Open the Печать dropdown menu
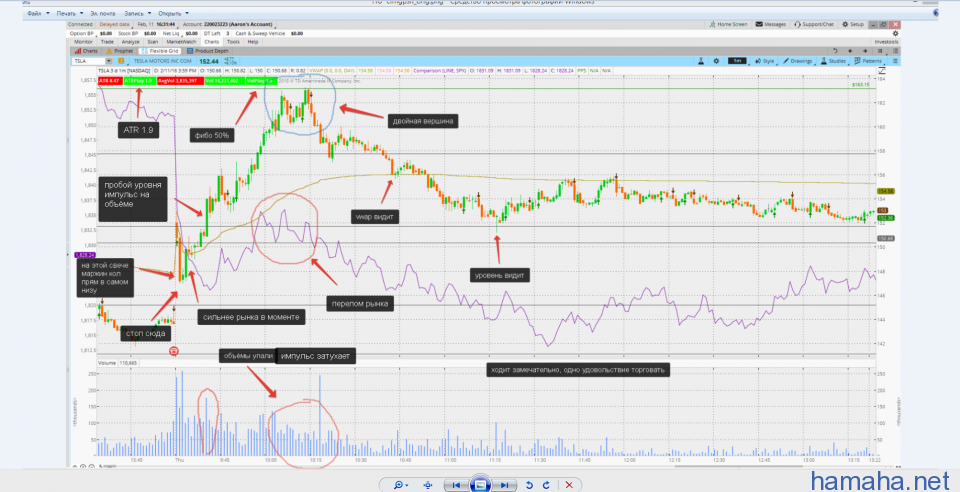Screen dimensions: 960x492 coord(69,13)
